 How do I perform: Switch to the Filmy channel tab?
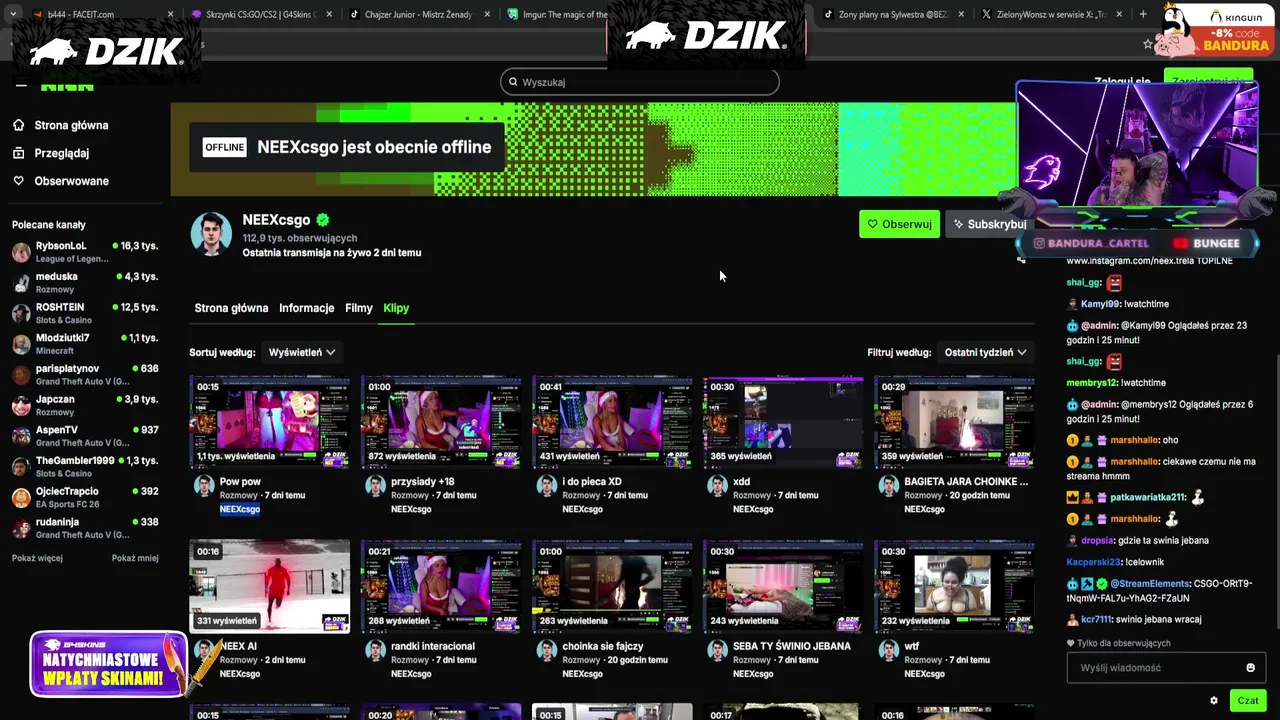click(359, 308)
